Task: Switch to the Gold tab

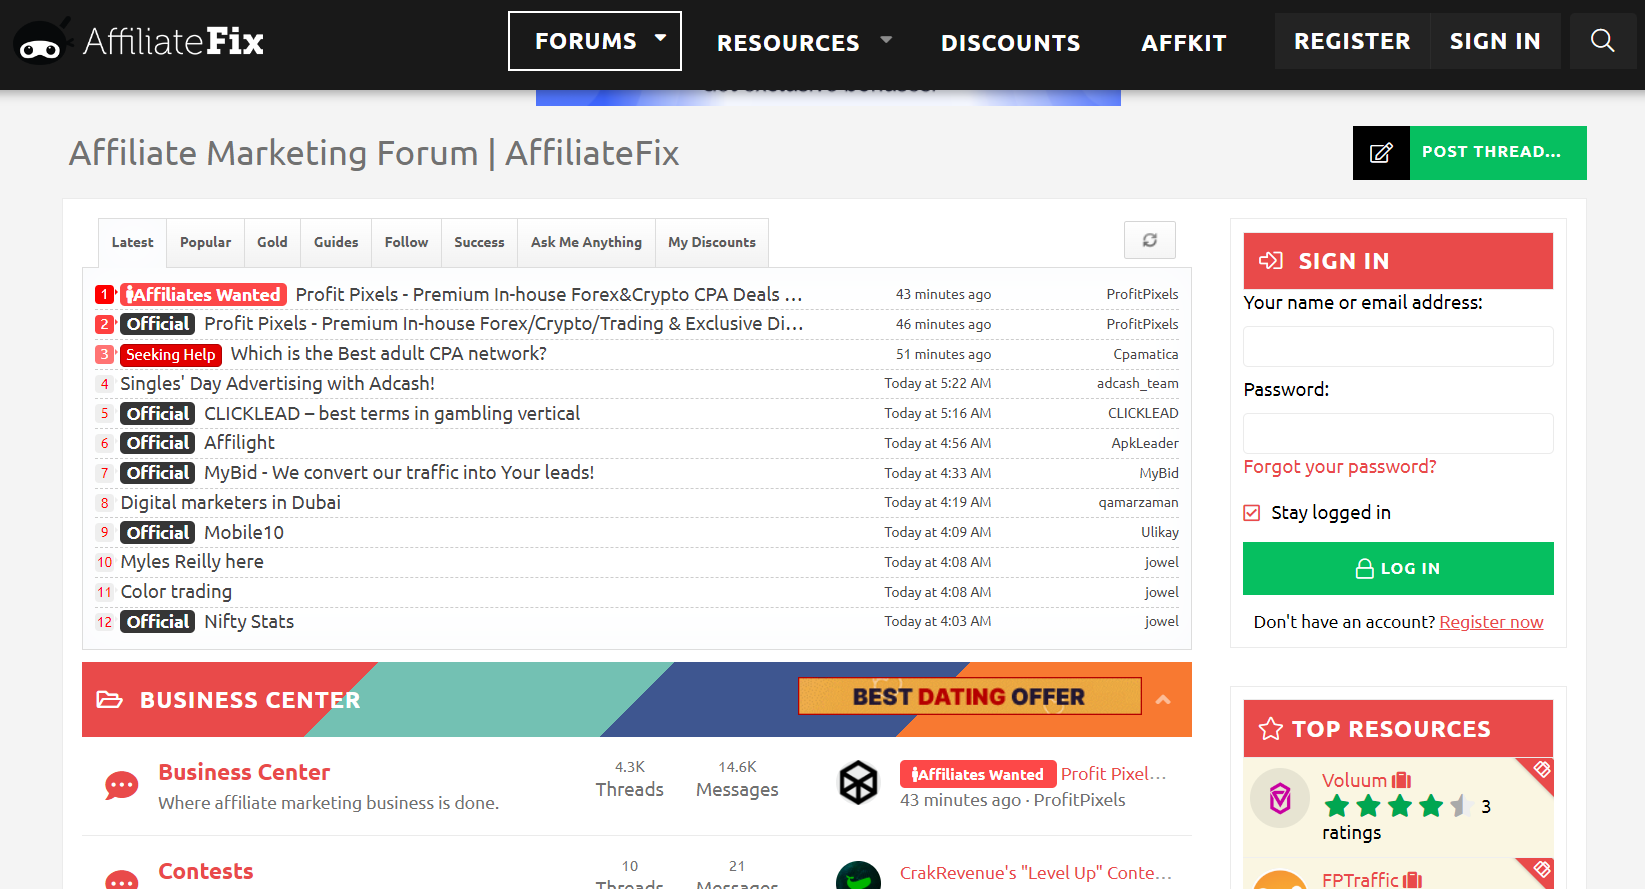Action: pos(272,242)
